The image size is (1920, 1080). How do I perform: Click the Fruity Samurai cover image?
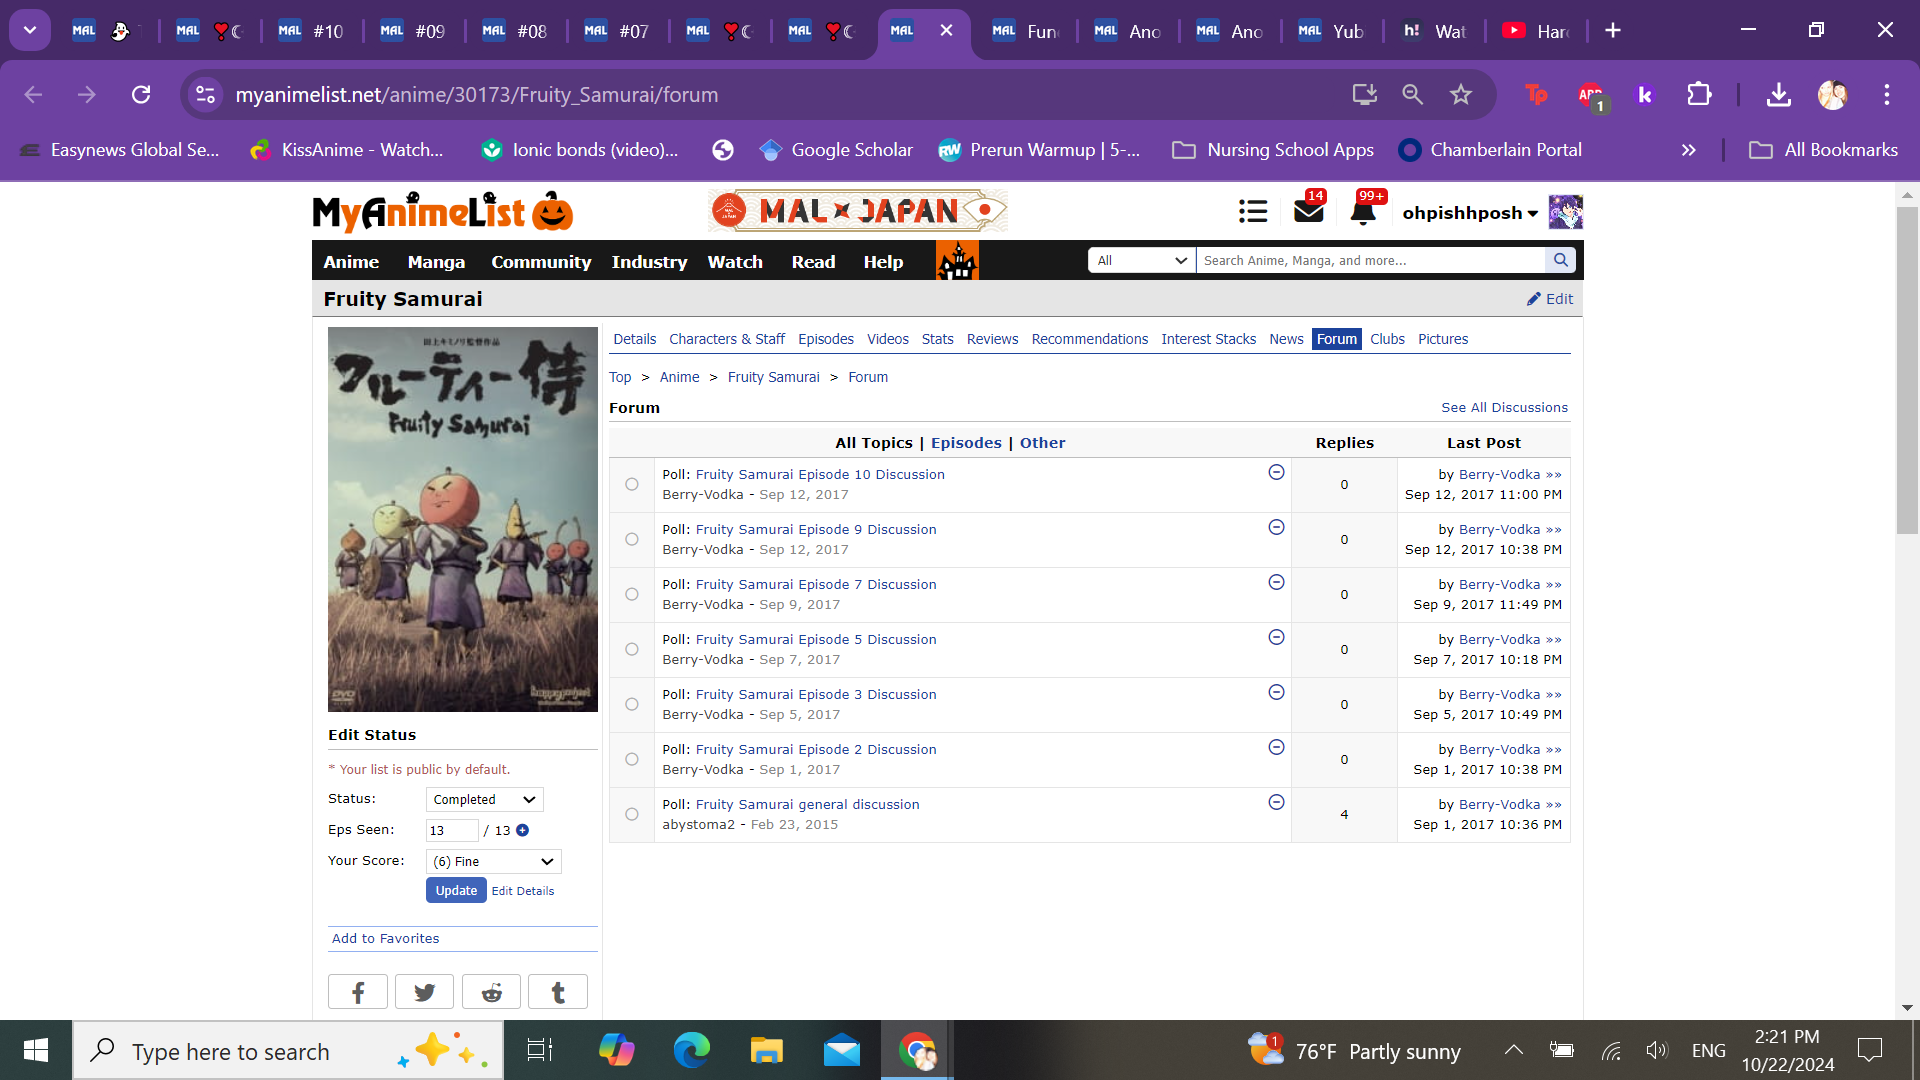(463, 519)
